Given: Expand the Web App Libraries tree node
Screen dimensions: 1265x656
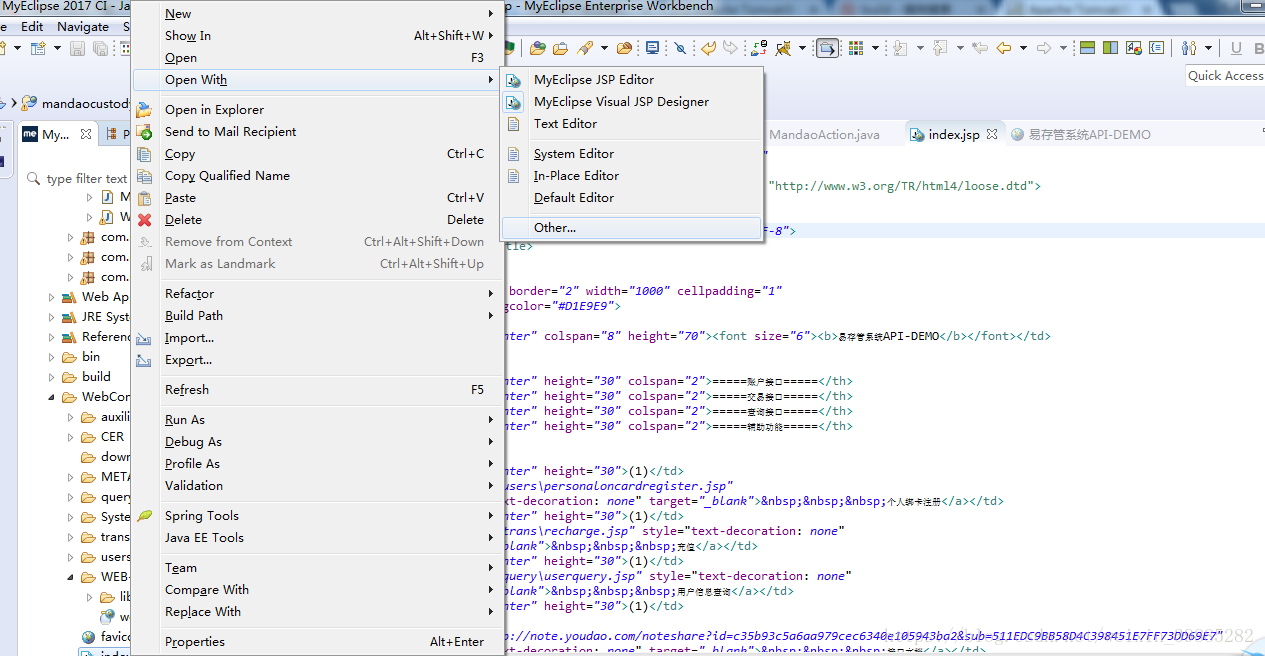Looking at the screenshot, I should 52,297.
